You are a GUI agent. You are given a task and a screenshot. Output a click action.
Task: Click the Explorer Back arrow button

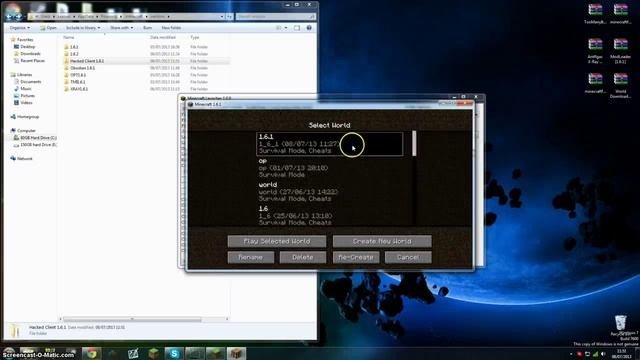coord(9,16)
